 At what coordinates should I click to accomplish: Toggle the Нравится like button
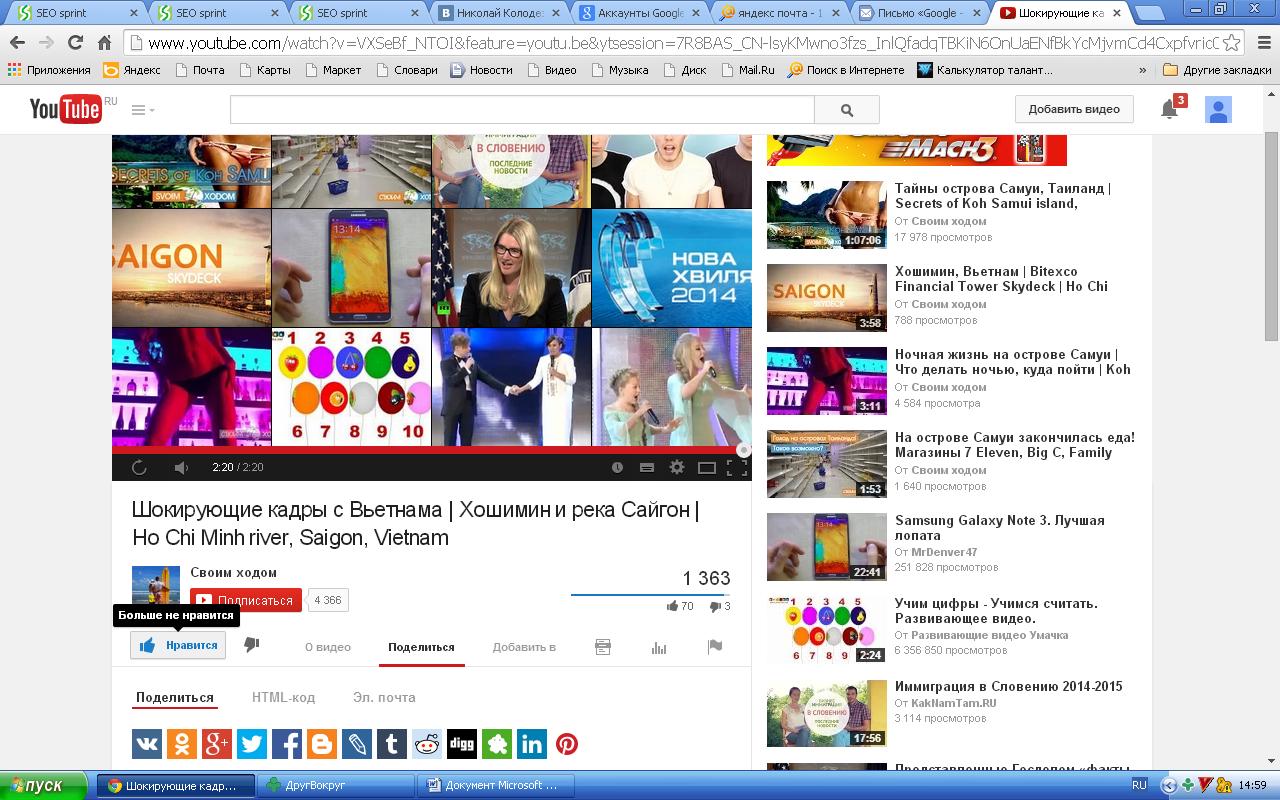(x=178, y=646)
